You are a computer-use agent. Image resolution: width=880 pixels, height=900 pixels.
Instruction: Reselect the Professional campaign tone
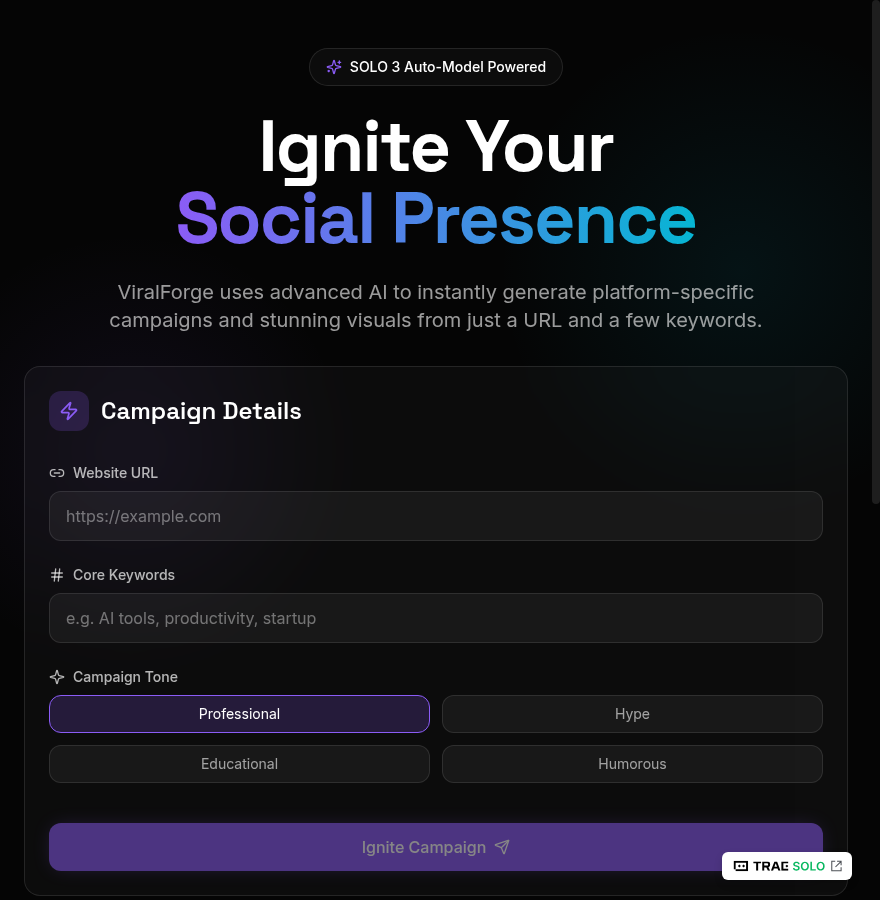click(x=239, y=714)
